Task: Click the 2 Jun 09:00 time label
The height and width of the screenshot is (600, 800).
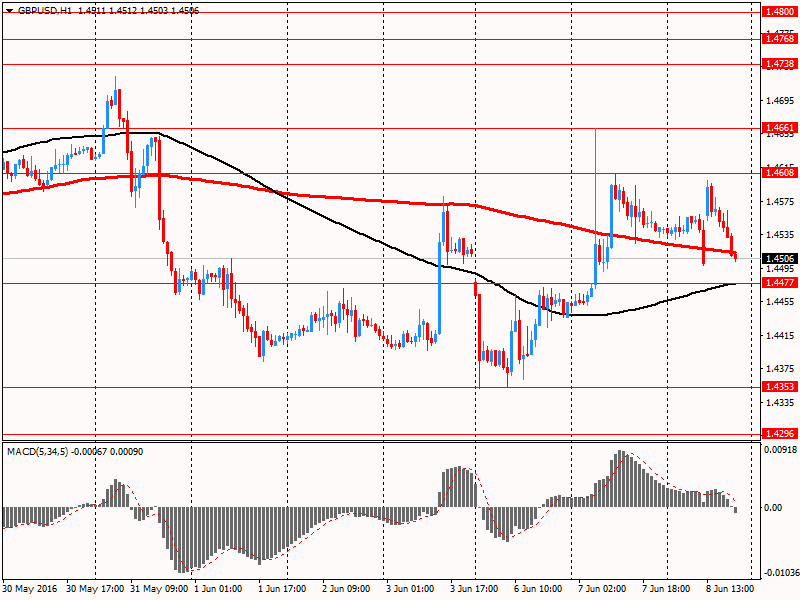Action: 346,589
